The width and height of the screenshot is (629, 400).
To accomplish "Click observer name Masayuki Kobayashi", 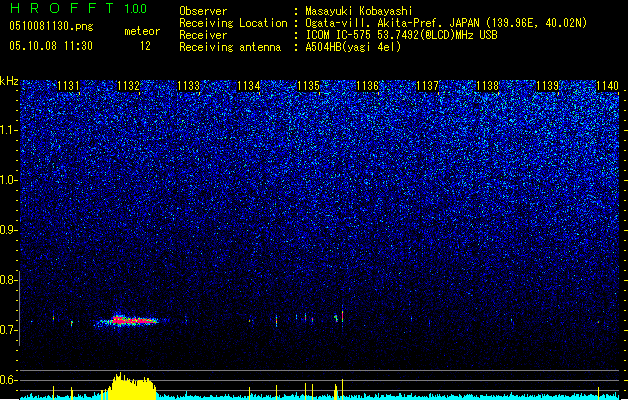I will click(359, 11).
